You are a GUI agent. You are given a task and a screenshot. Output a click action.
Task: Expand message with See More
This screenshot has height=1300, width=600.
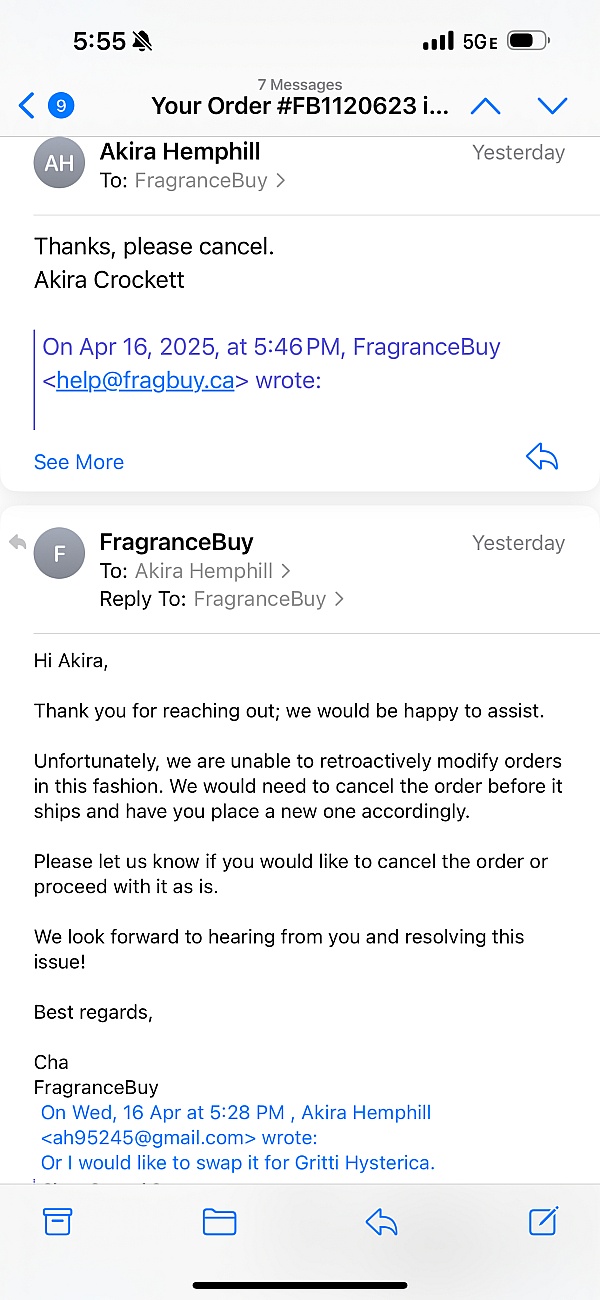point(79,462)
